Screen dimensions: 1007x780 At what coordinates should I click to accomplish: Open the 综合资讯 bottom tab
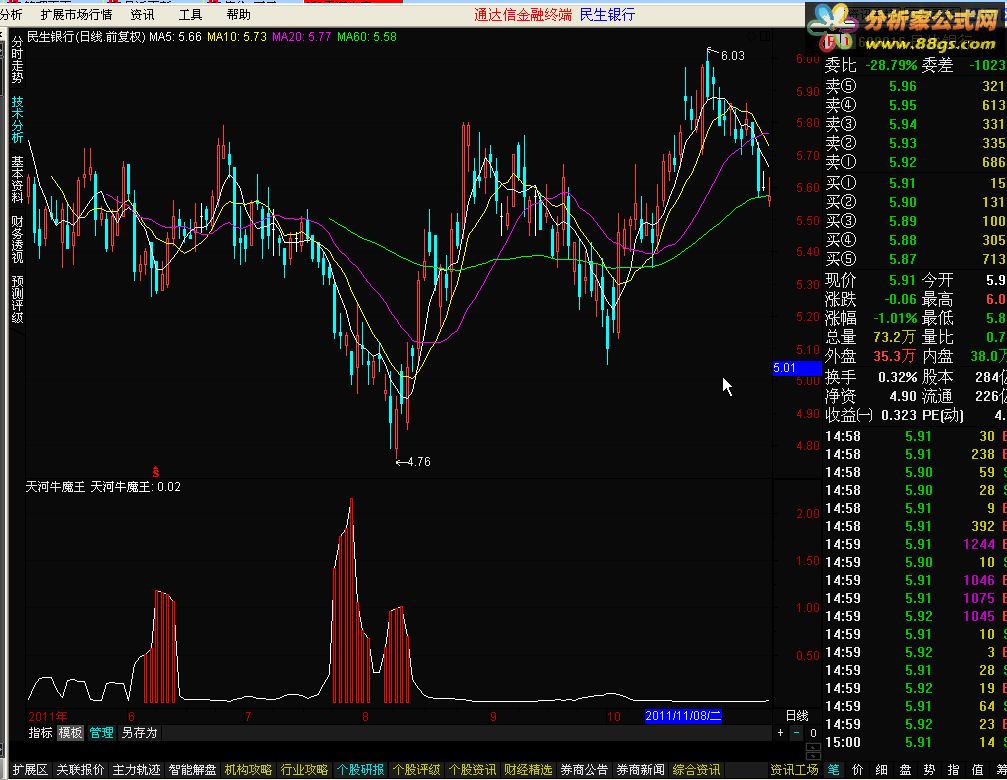[x=696, y=770]
